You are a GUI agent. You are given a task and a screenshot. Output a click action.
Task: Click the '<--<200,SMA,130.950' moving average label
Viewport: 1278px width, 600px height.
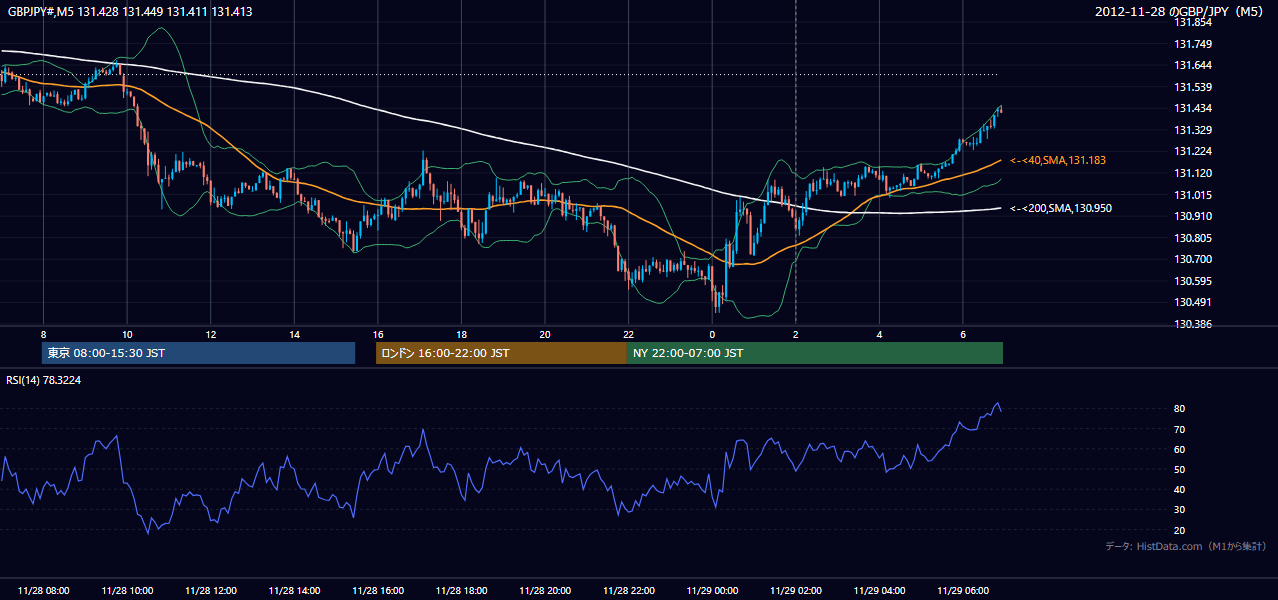(1061, 208)
